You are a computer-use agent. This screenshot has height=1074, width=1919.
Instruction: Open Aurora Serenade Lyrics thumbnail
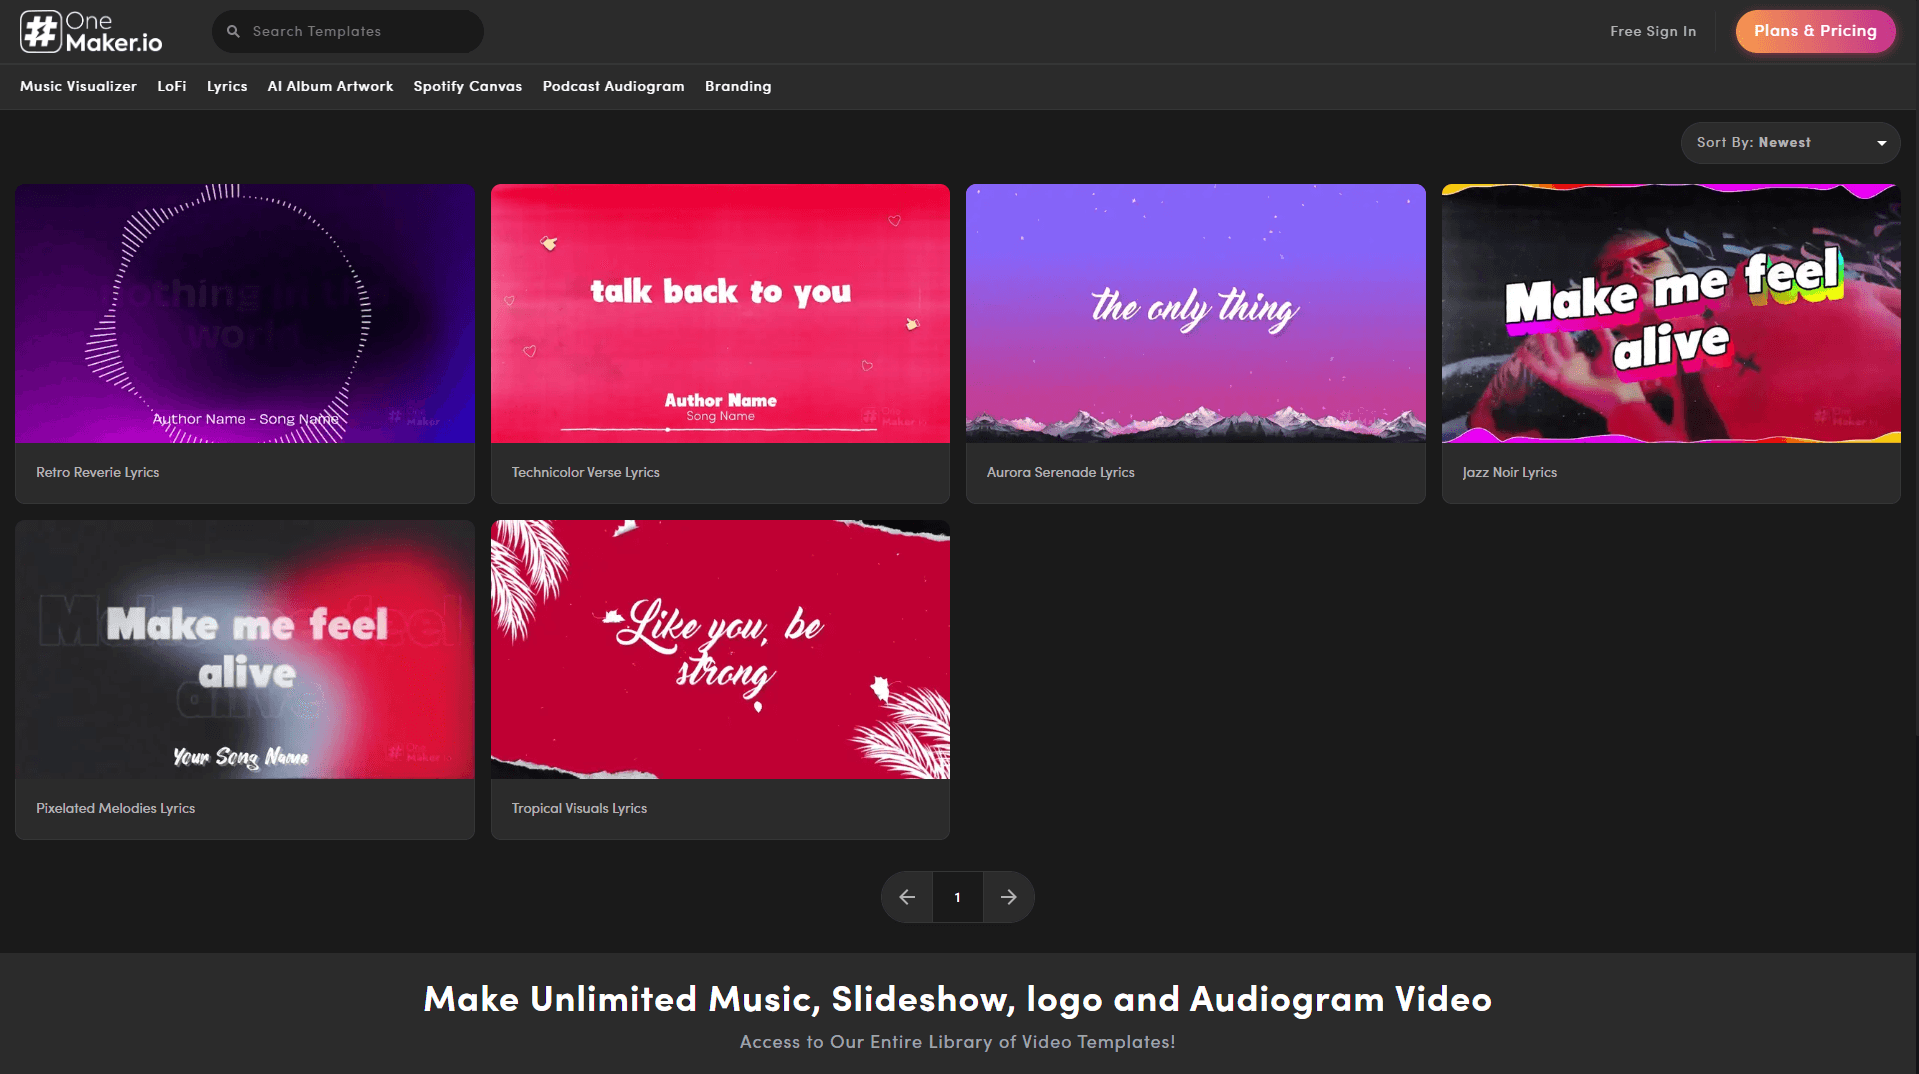pos(1196,313)
